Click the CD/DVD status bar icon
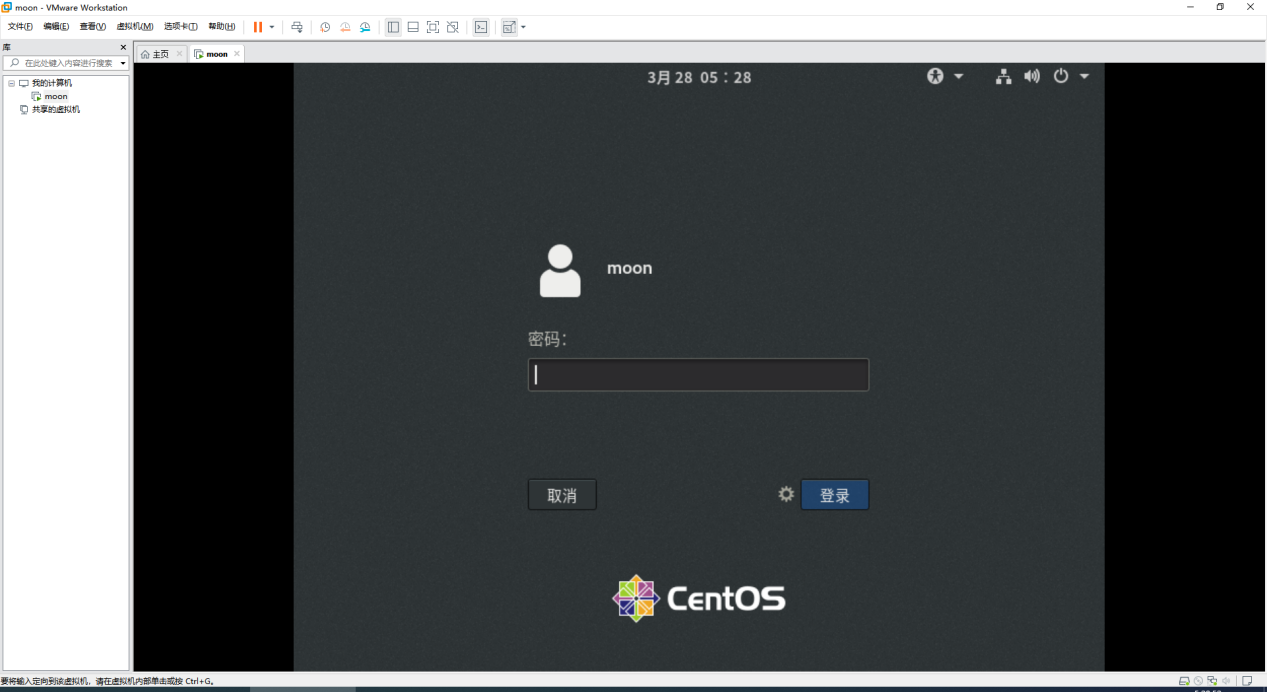1267x692 pixels. 1198,681
